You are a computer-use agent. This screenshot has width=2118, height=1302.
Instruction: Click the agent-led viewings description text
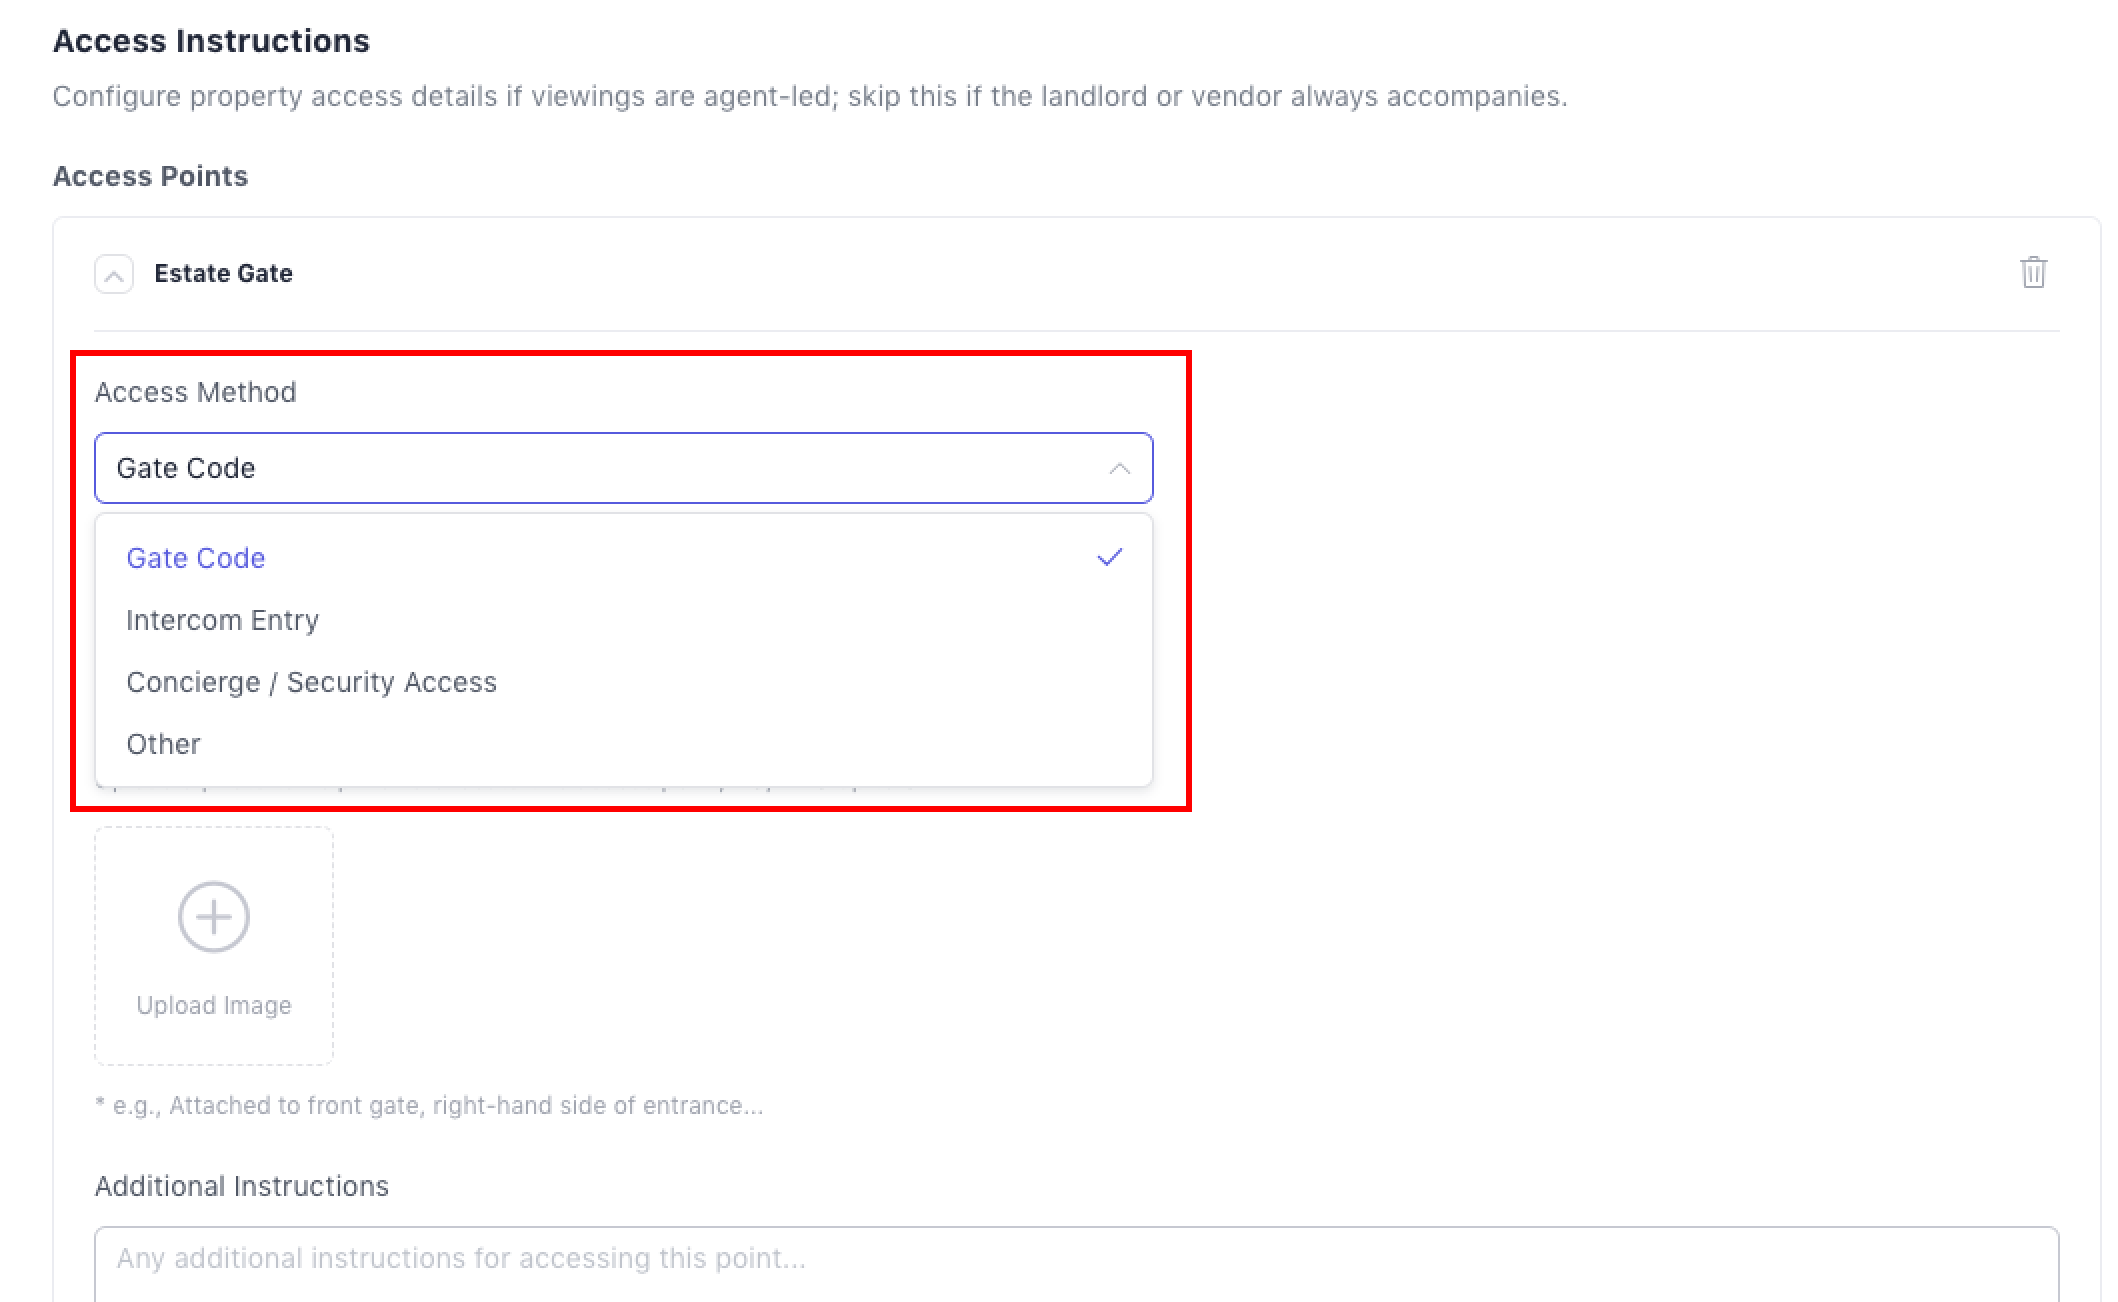tap(809, 97)
